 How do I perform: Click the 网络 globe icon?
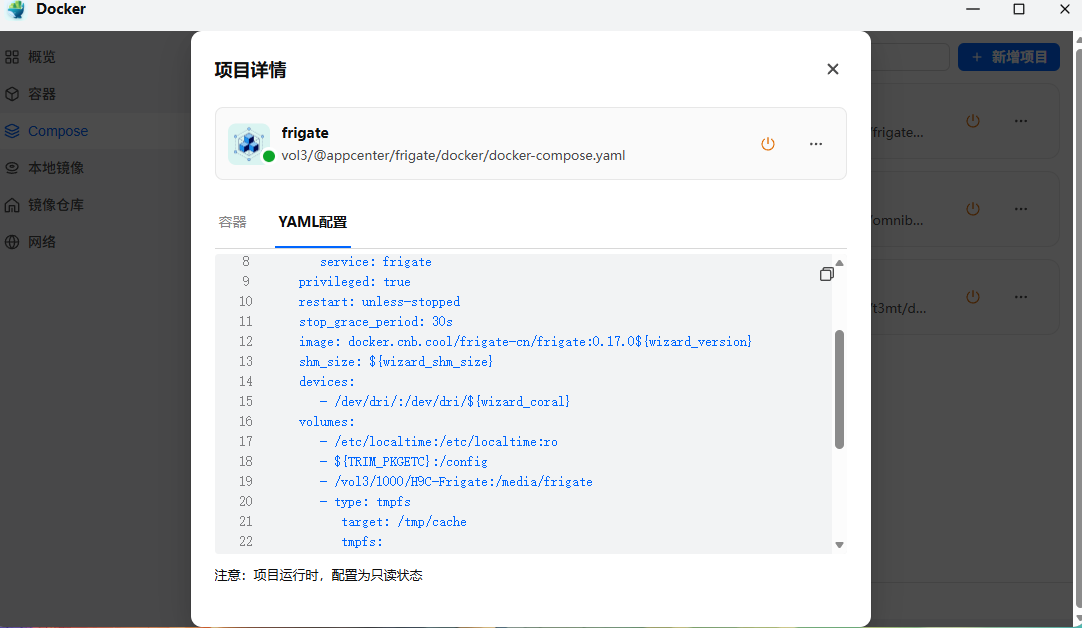[x=12, y=242]
